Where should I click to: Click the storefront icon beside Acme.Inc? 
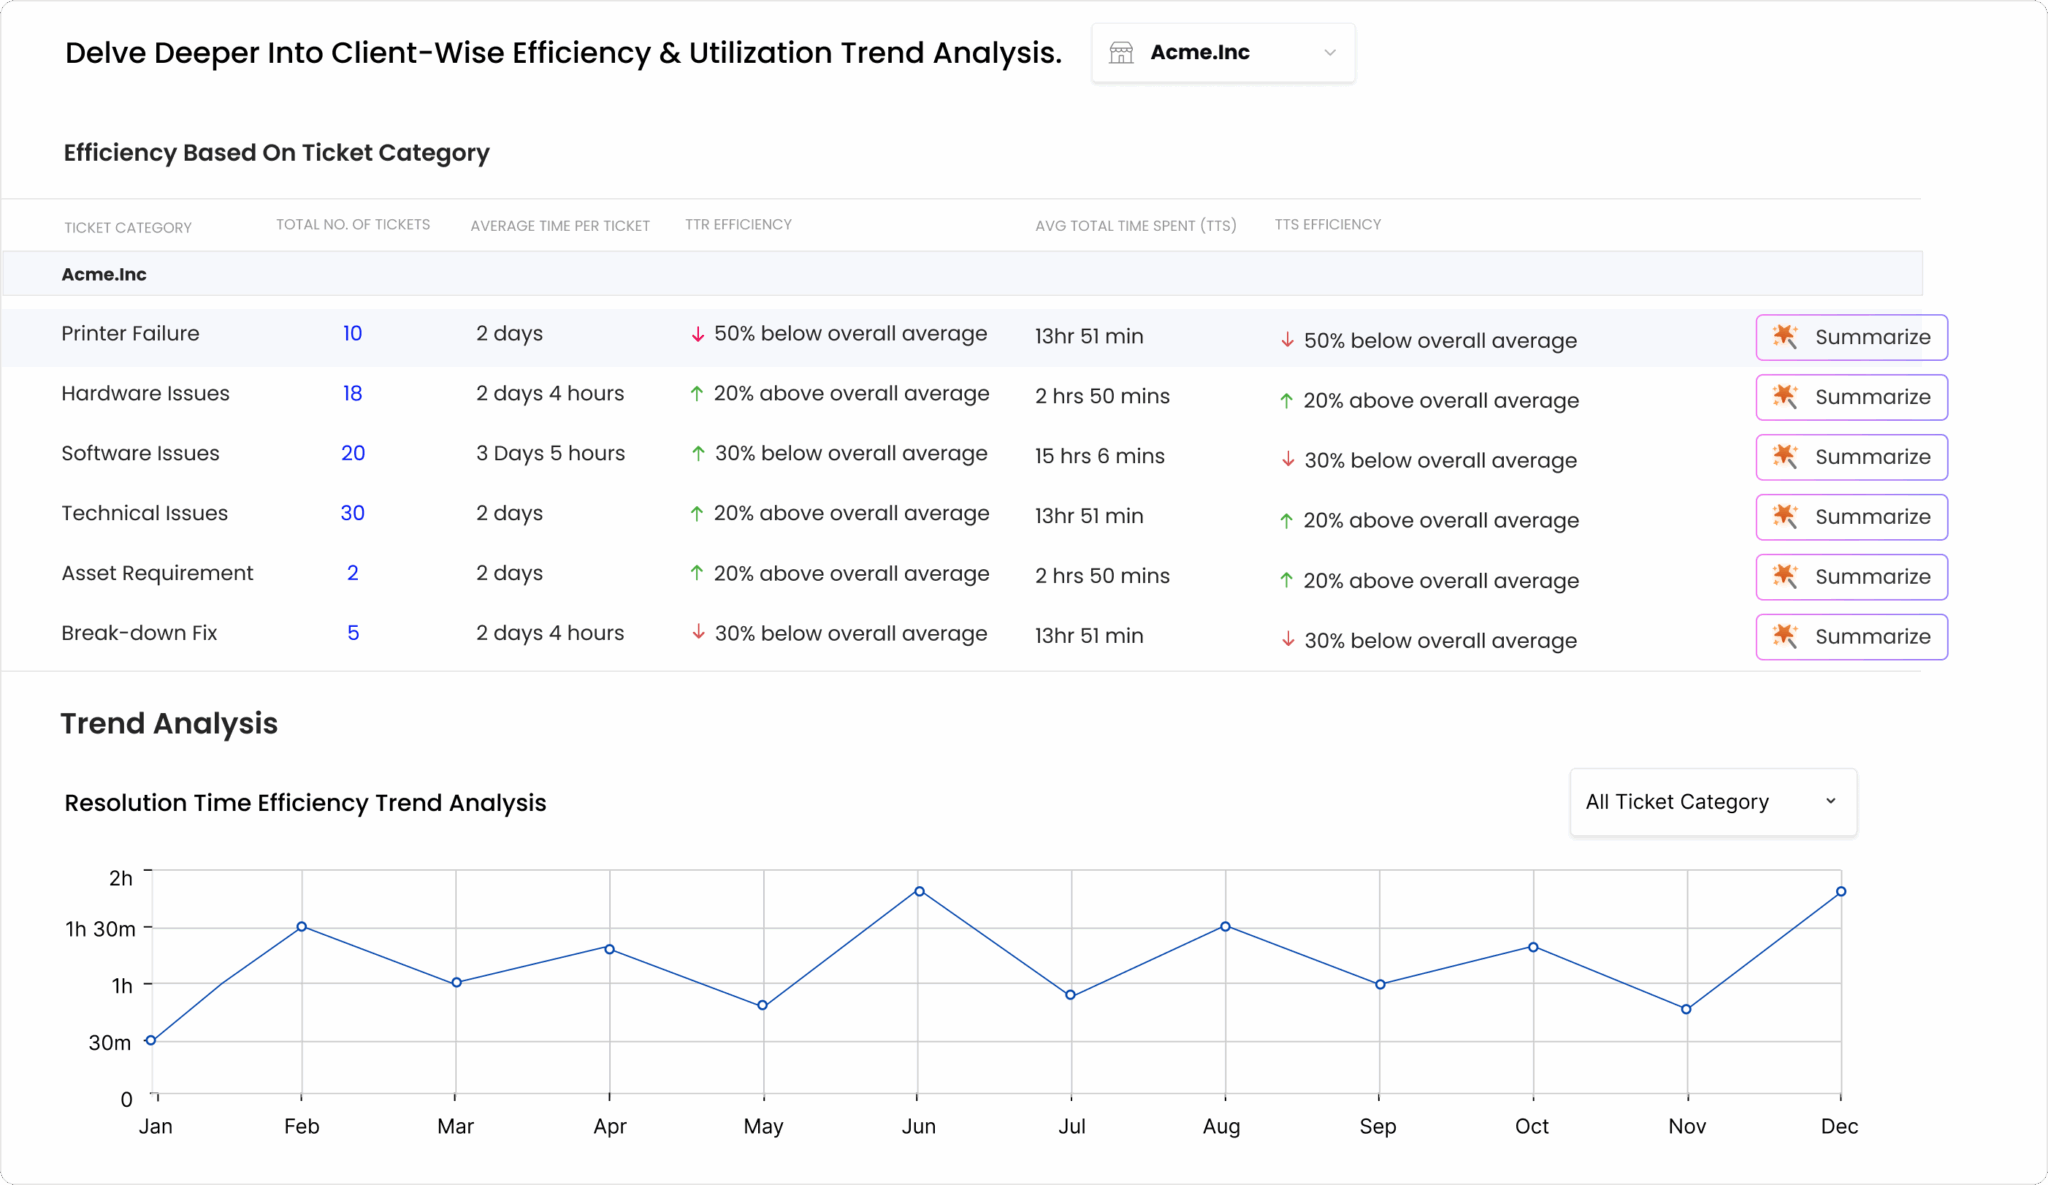pos(1121,53)
